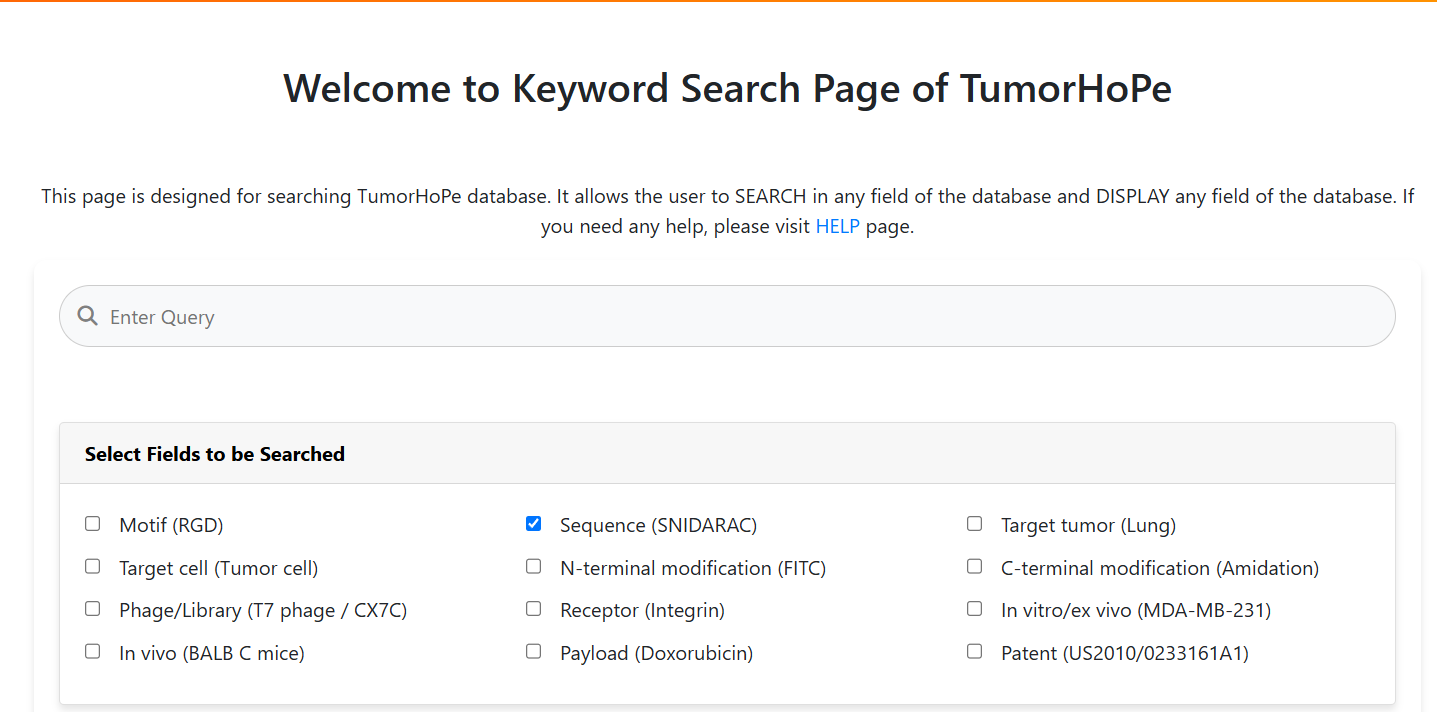Screen dimensions: 1437x712
Task: Uncheck the Sequence (SNIDARAC) checkbox
Action: pos(533,523)
